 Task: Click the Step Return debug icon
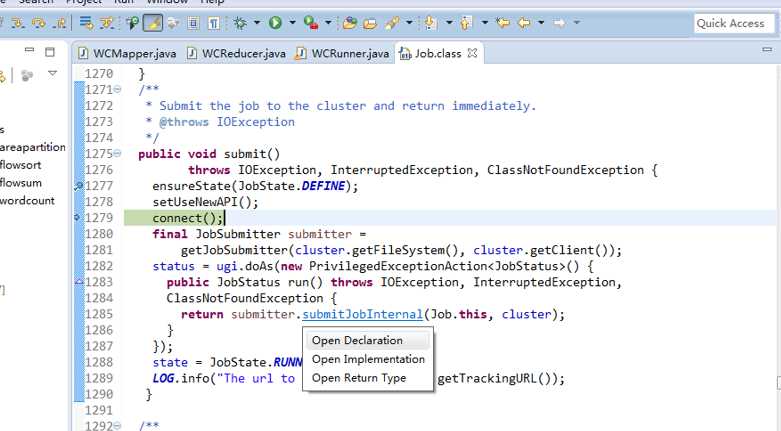point(60,23)
